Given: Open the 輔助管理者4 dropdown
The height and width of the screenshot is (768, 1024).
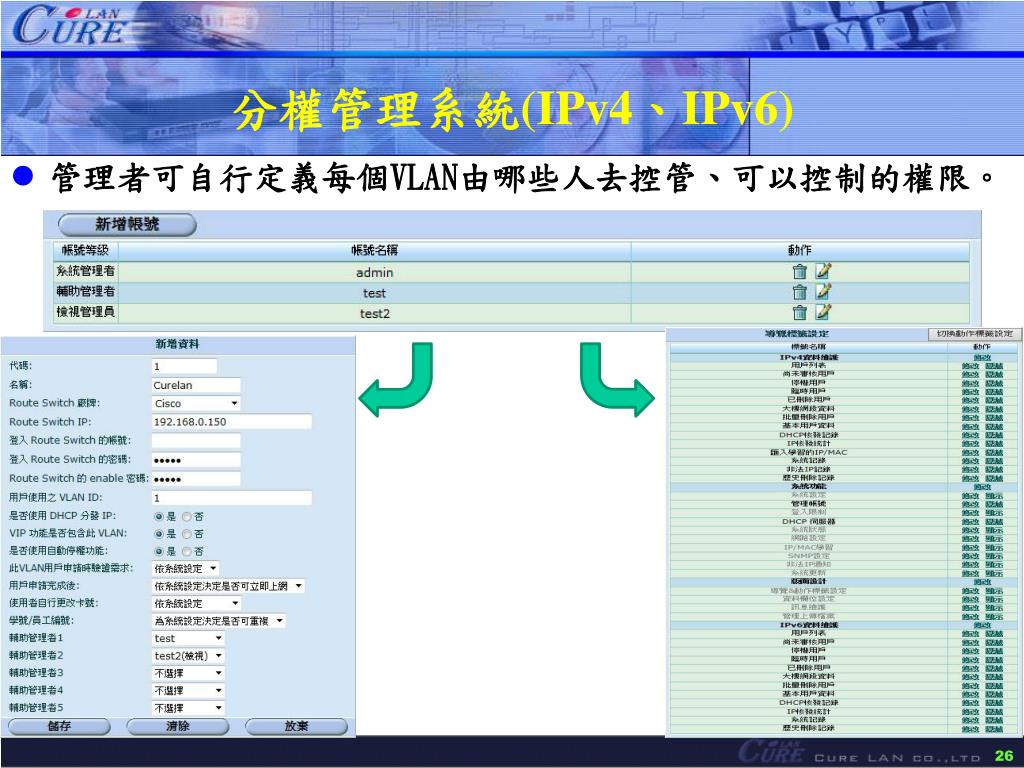Looking at the screenshot, I should [188, 691].
